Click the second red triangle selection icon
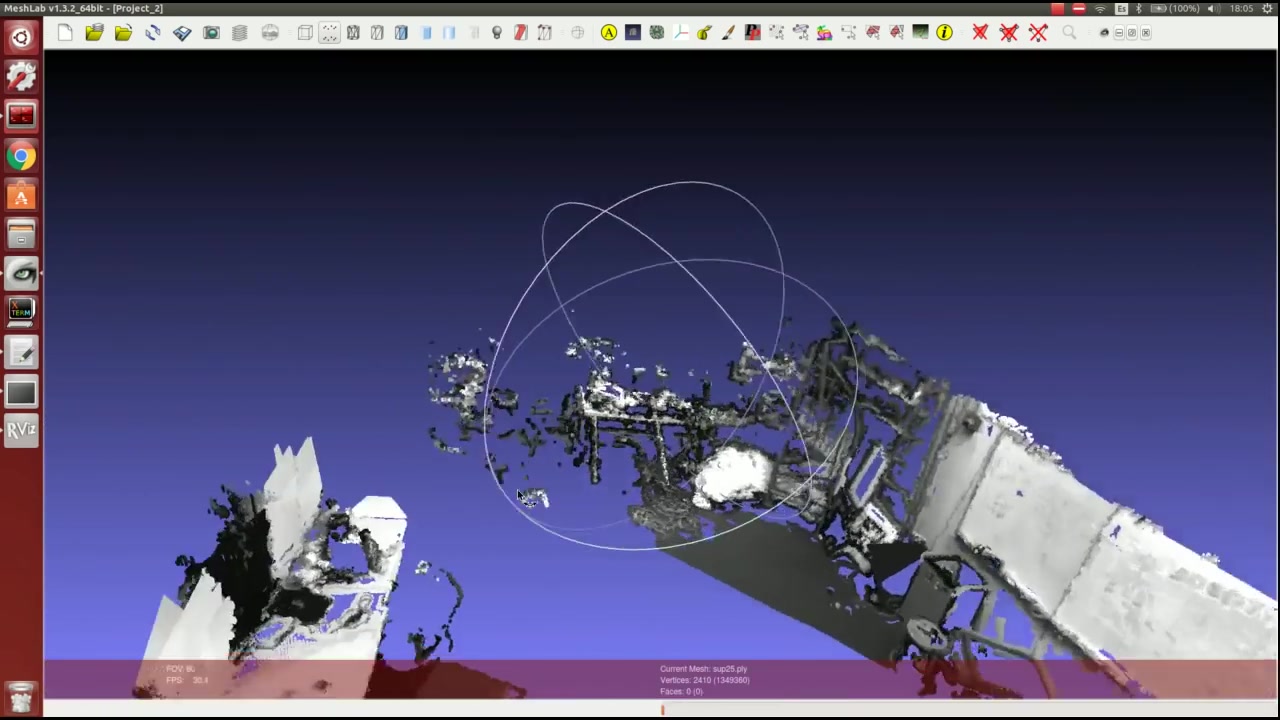1280x720 pixels. point(896,33)
